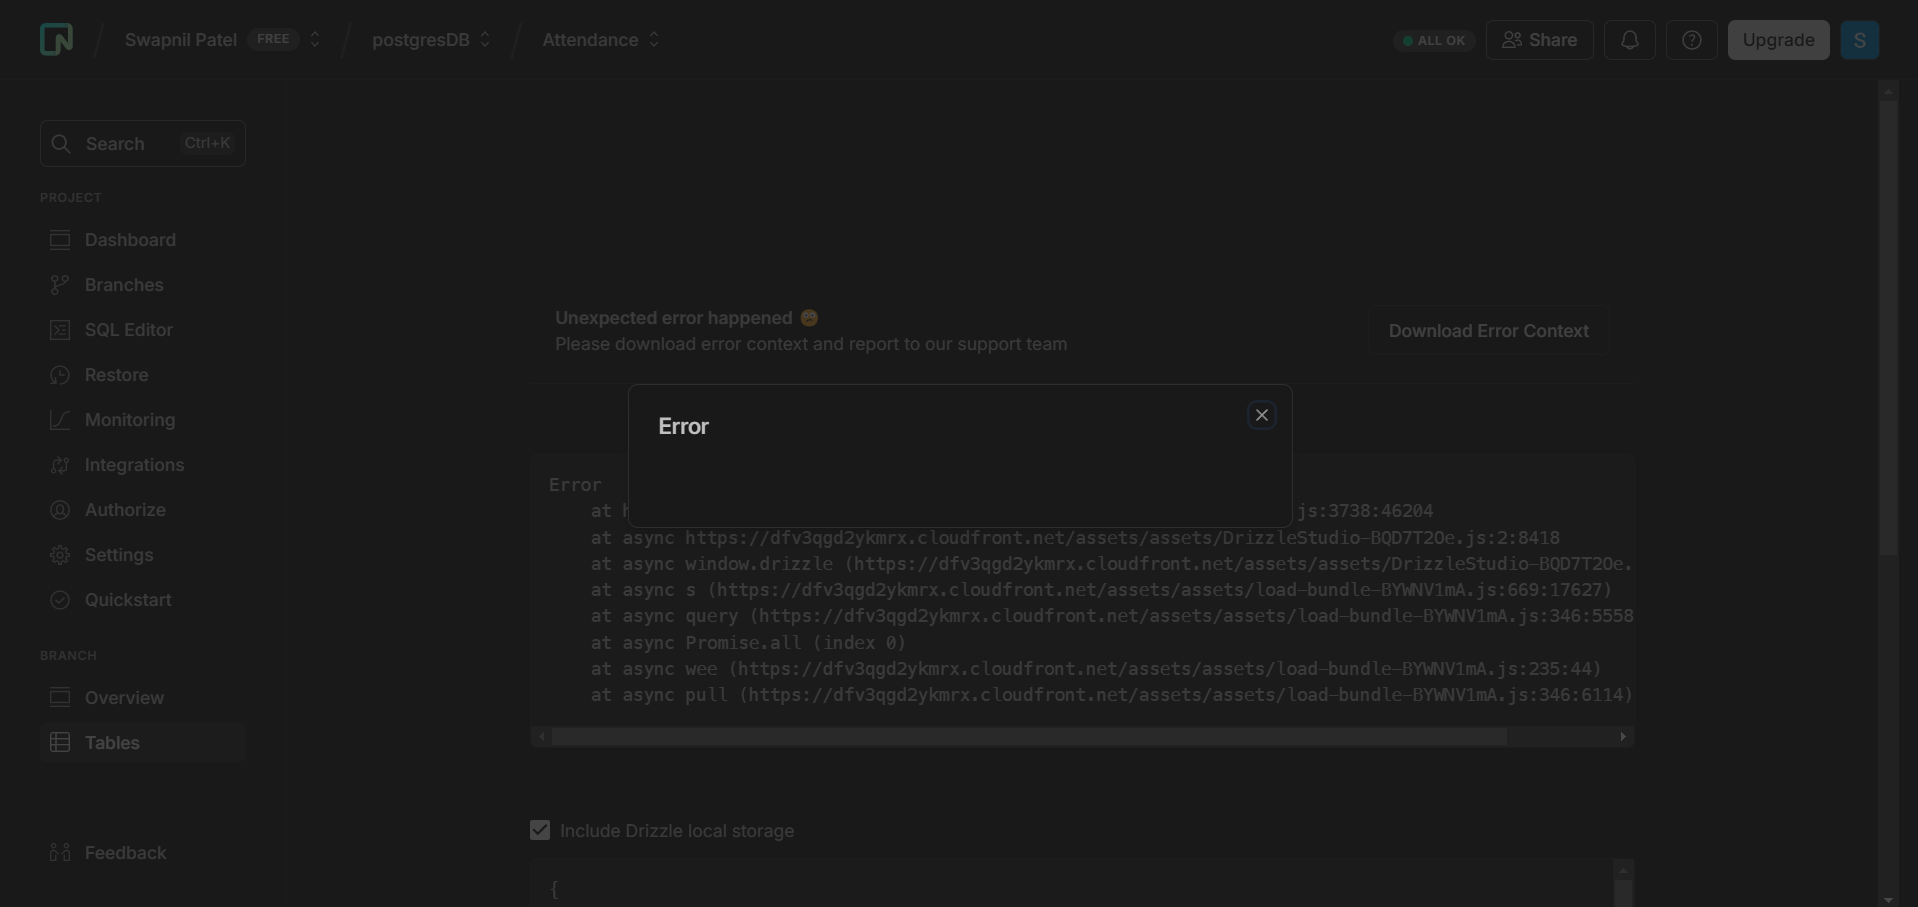Click the ALL OK status badge
1918x907 pixels.
tap(1434, 41)
